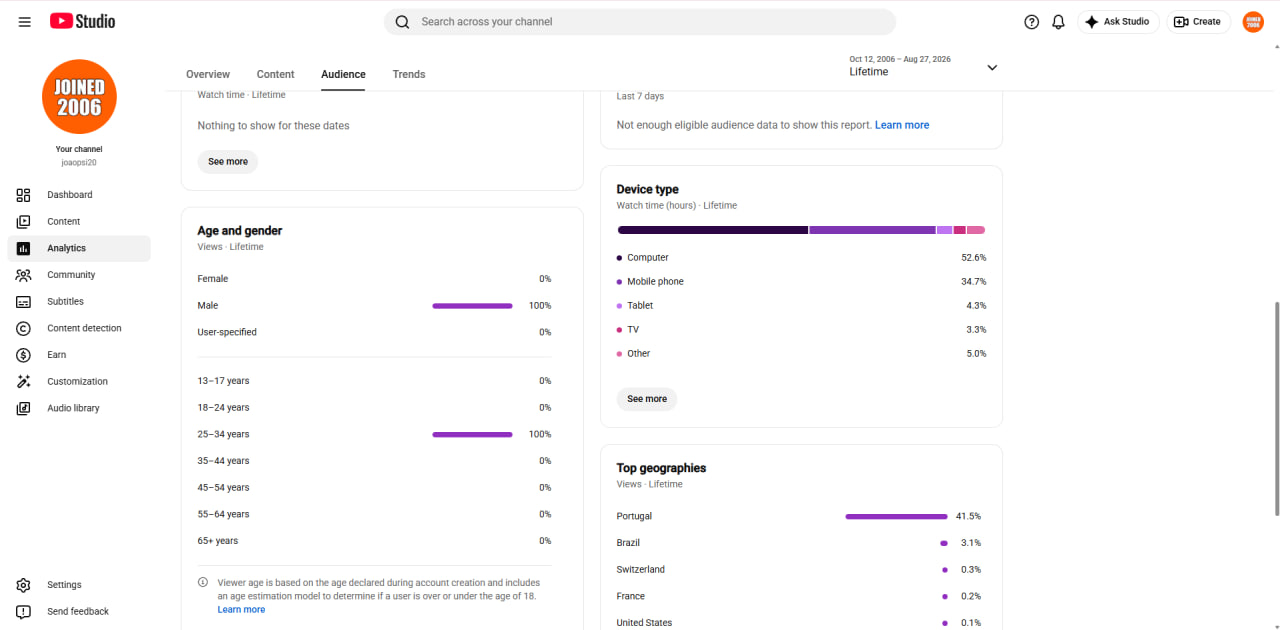Click the Analytics sidebar icon
This screenshot has width=1280, height=630.
click(x=24, y=248)
